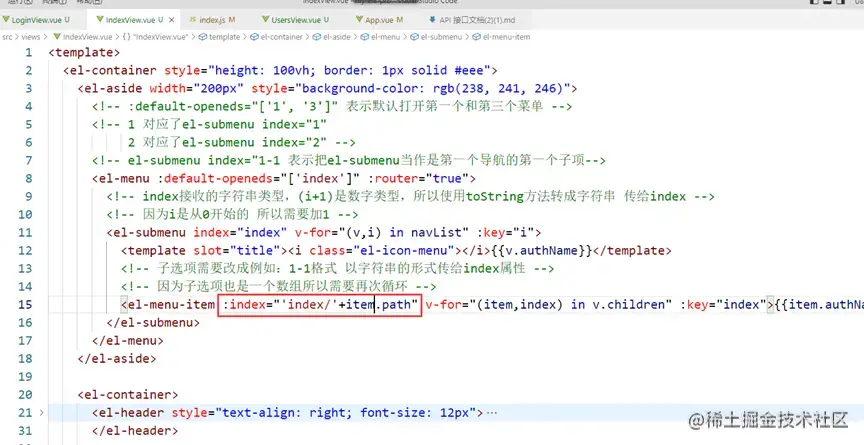Click the closing </el-aside> tag on line 18

coord(117,359)
